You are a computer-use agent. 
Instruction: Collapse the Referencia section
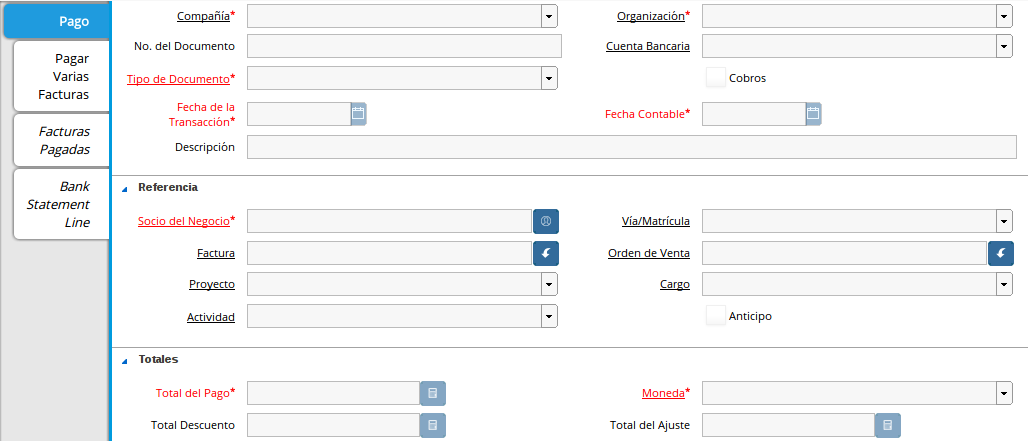(125, 188)
